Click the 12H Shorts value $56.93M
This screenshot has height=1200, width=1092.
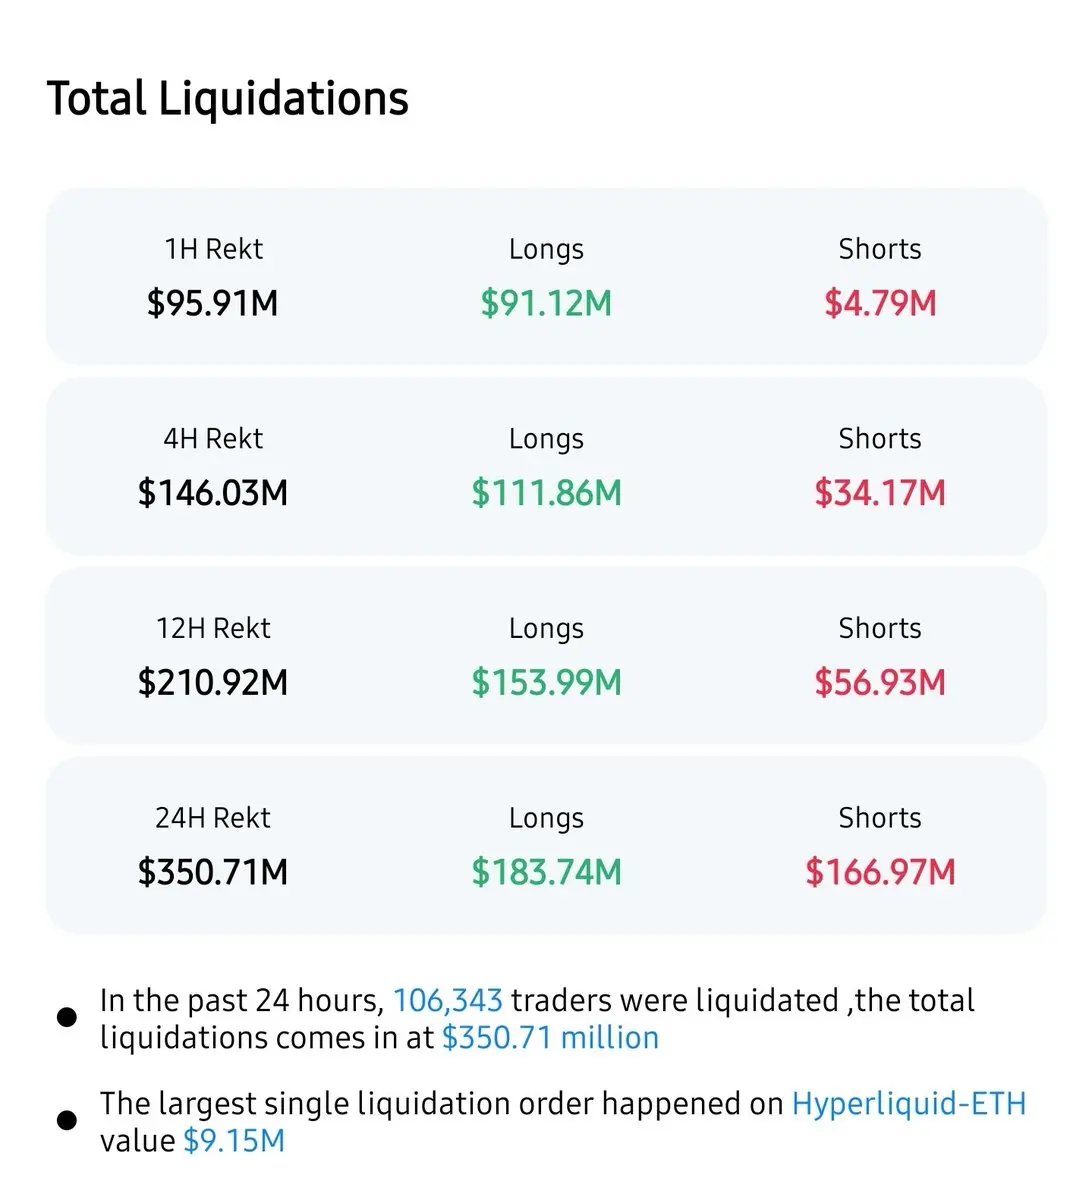(880, 683)
